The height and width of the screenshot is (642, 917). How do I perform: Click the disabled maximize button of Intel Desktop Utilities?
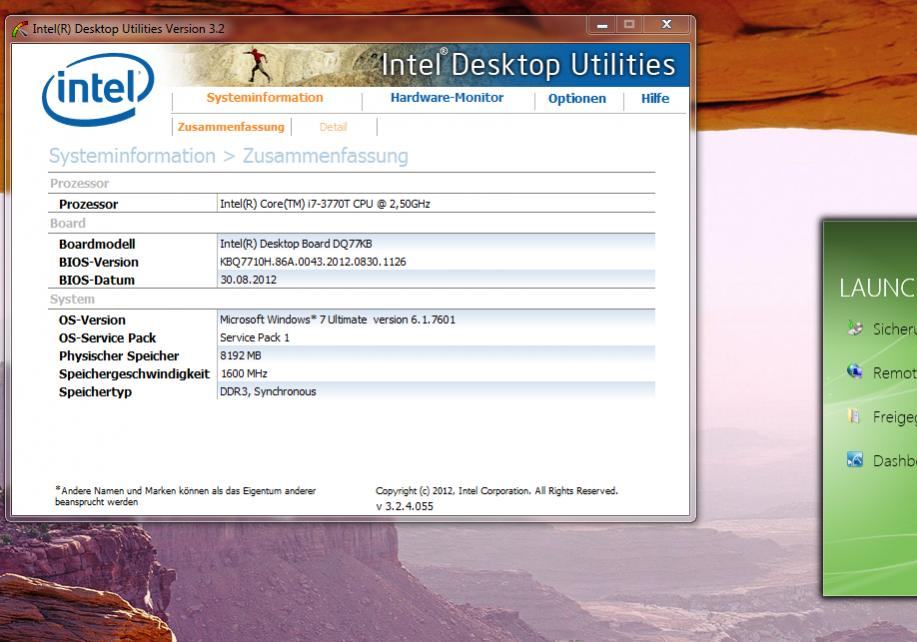coord(629,25)
